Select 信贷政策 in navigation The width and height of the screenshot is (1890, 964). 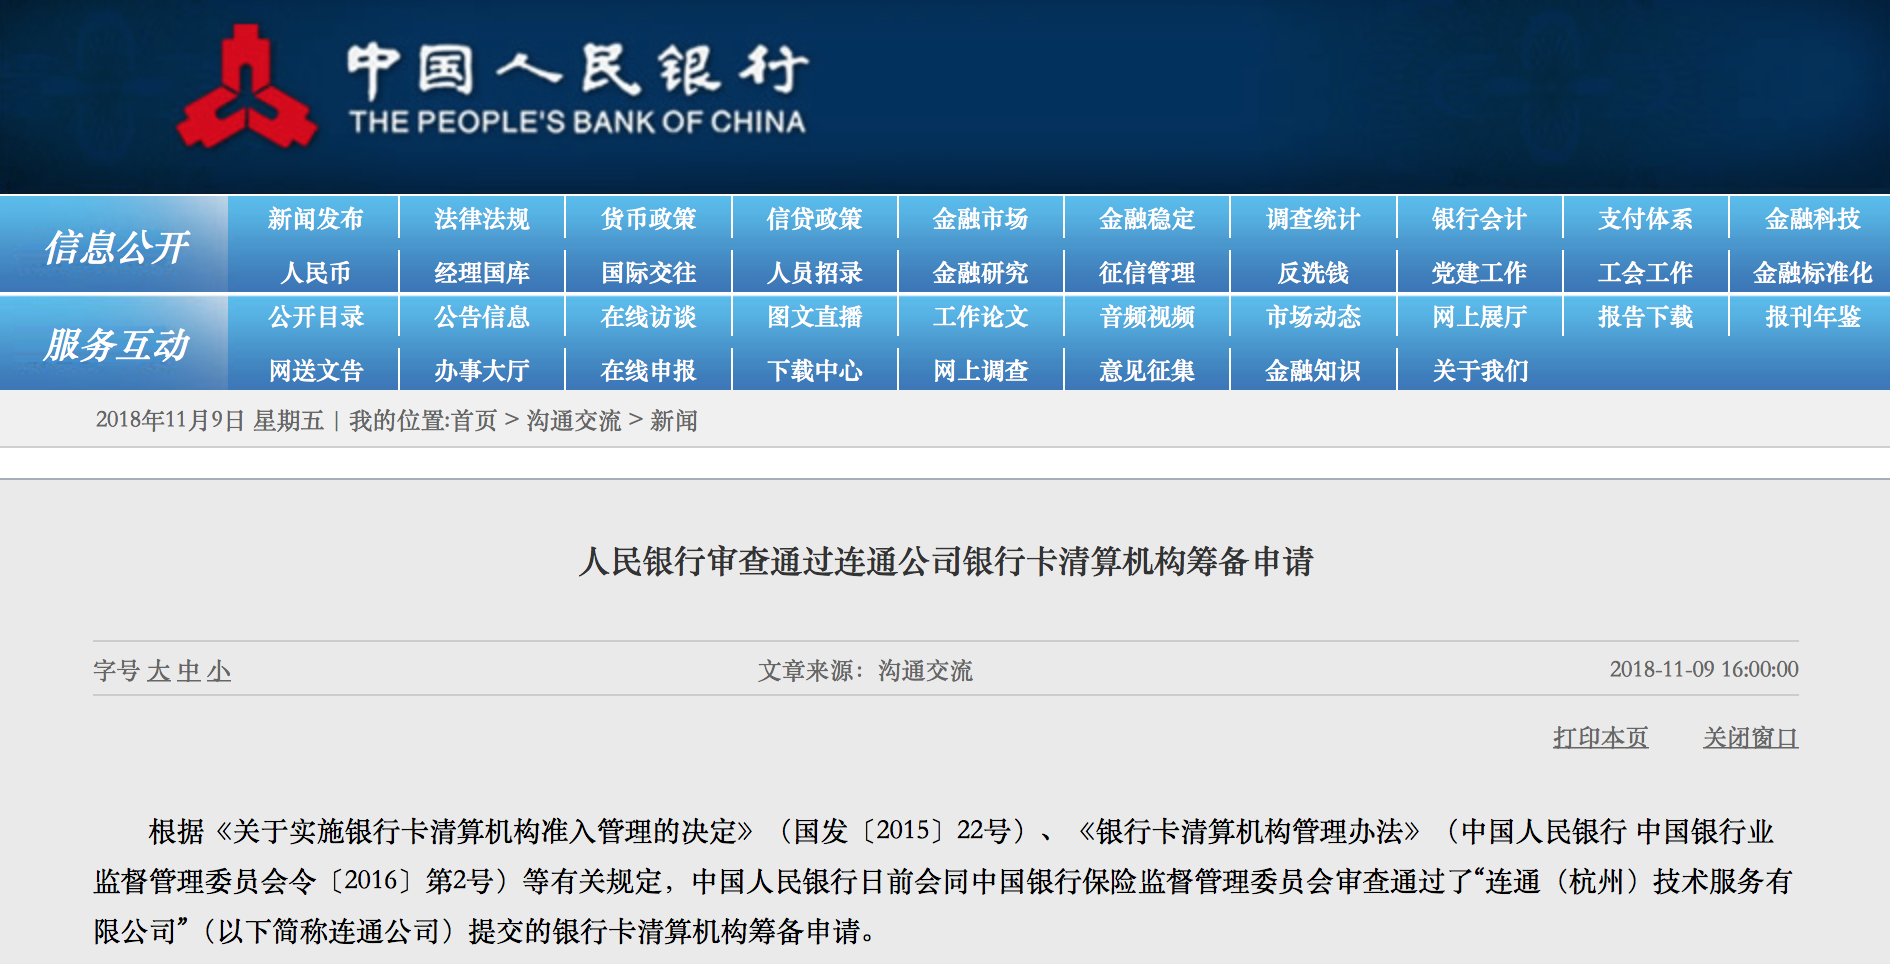pyautogui.click(x=814, y=219)
